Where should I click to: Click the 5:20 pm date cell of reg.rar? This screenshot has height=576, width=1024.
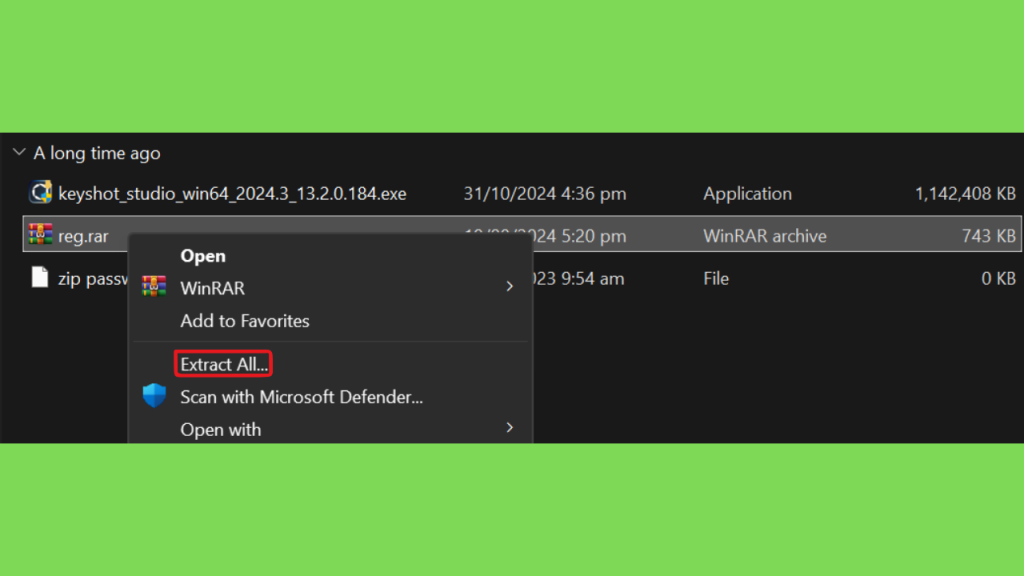point(579,236)
